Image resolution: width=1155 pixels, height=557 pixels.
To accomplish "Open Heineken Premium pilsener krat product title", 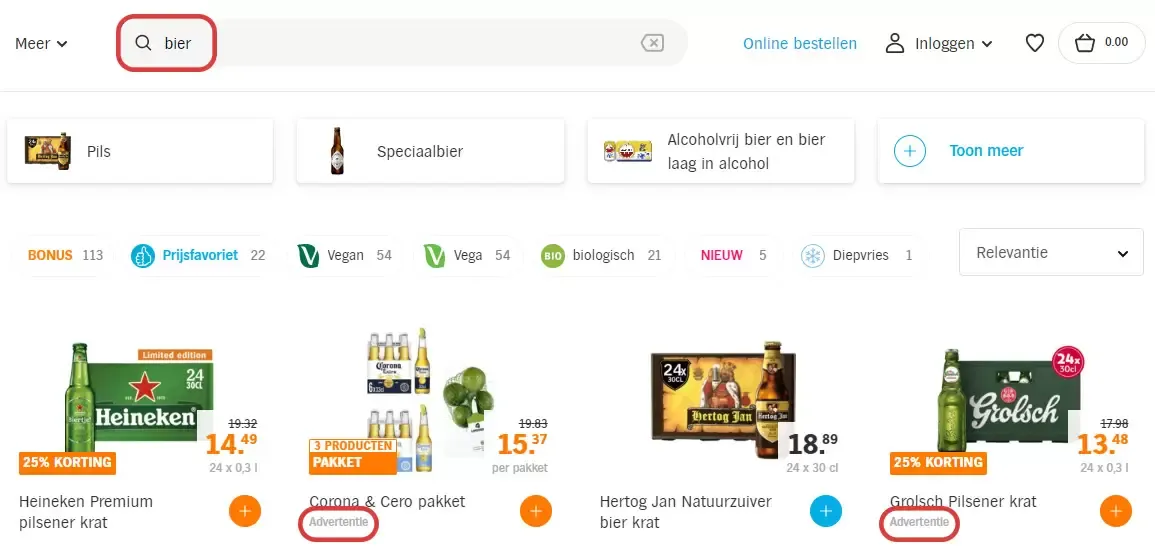I will [86, 512].
